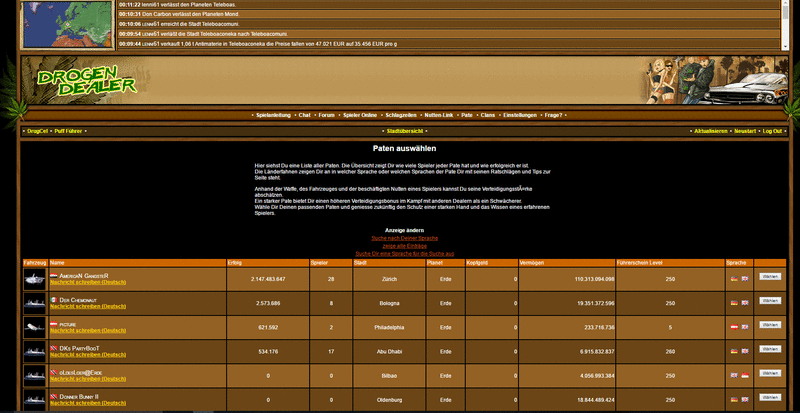Click the ship icon for DKs PartyBooT
Screen dimensions: 800x413
35,352
